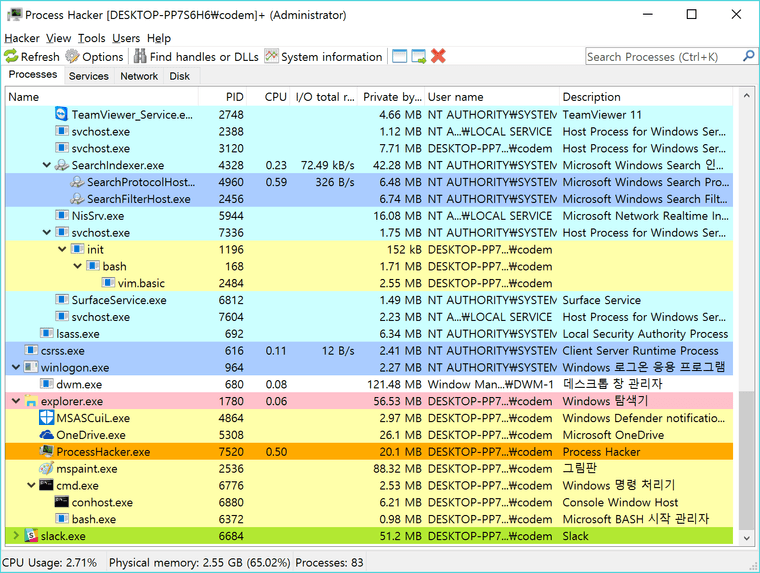Click the Refresh toolbar icon
Image resolution: width=760 pixels, height=573 pixels.
(x=11, y=57)
